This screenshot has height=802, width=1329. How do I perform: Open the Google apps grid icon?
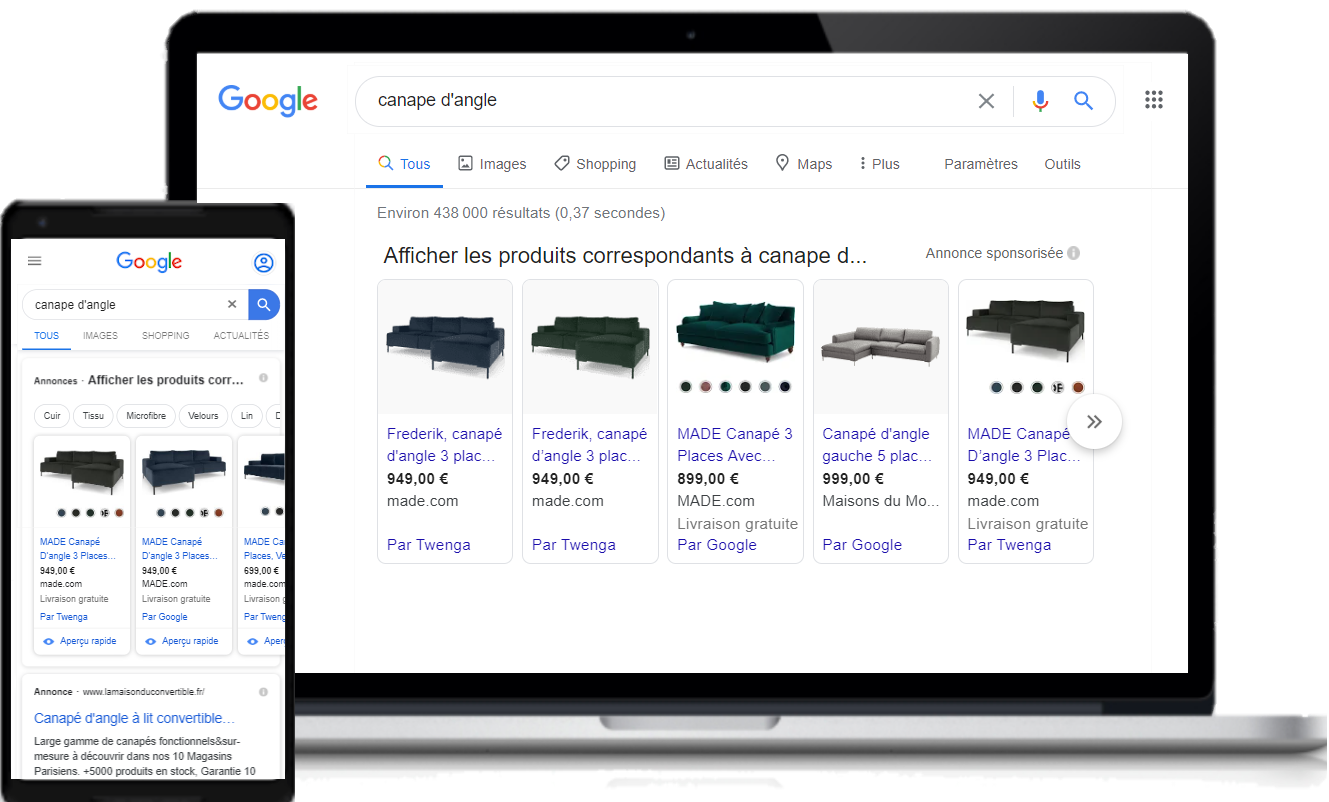click(x=1154, y=100)
